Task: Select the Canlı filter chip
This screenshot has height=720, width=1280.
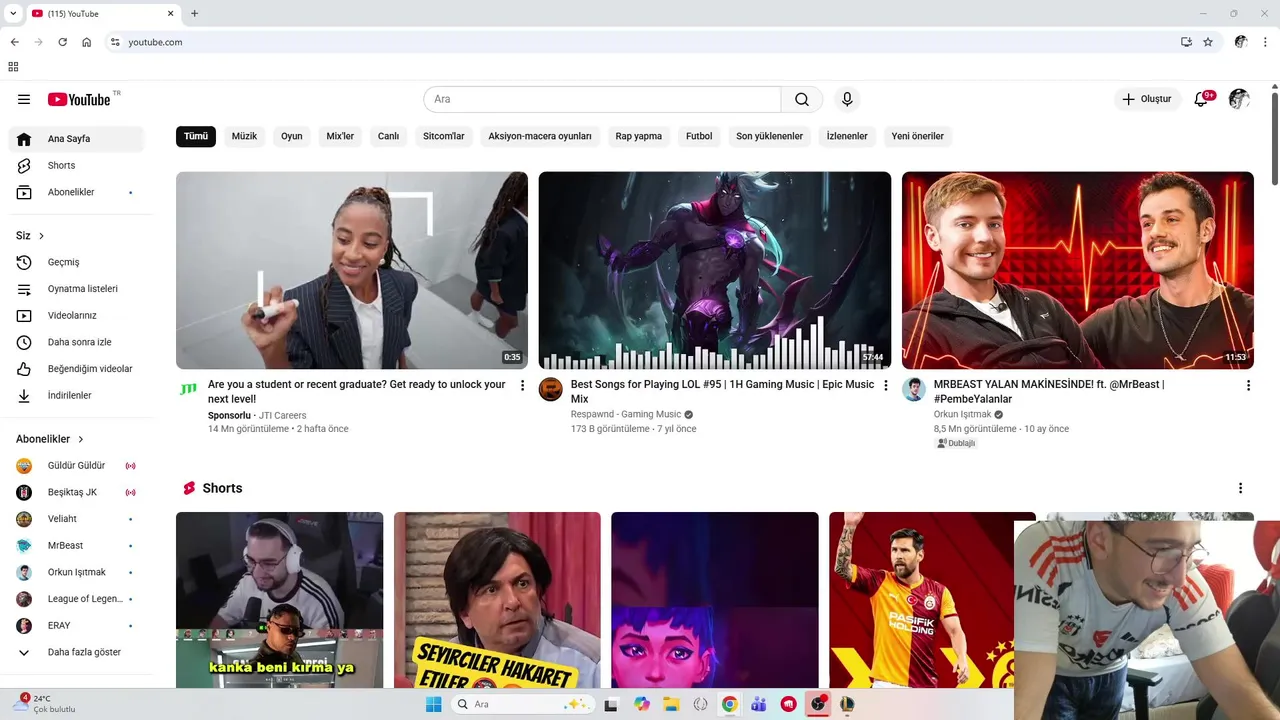Action: tap(389, 136)
